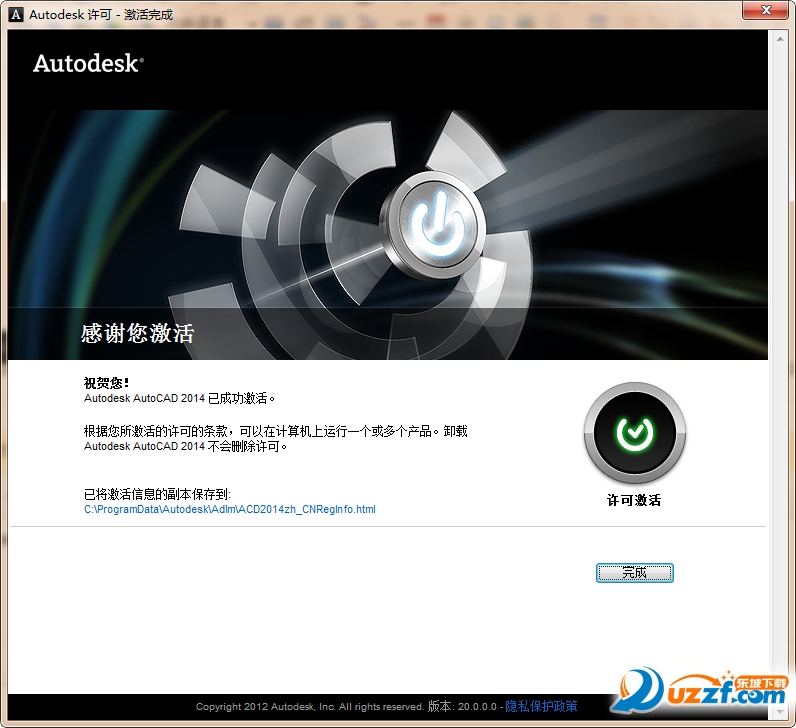Click the 已将激活信息的副本保存到 label
This screenshot has height=728, width=796.
[x=157, y=494]
